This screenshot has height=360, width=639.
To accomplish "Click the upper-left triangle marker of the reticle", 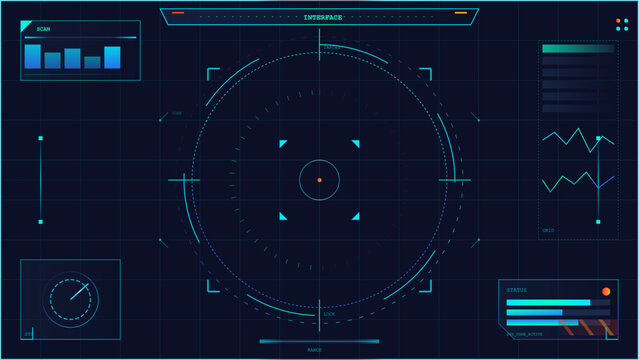I will coord(283,143).
